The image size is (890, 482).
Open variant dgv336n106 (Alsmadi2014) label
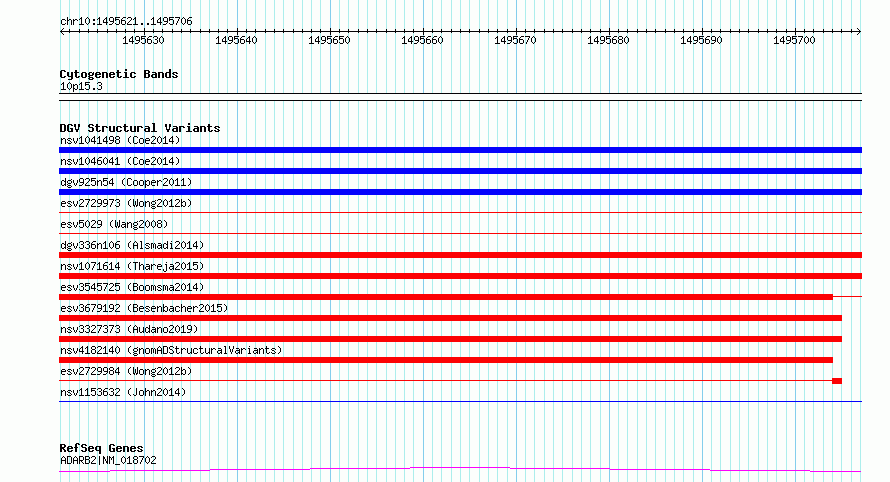click(132, 245)
